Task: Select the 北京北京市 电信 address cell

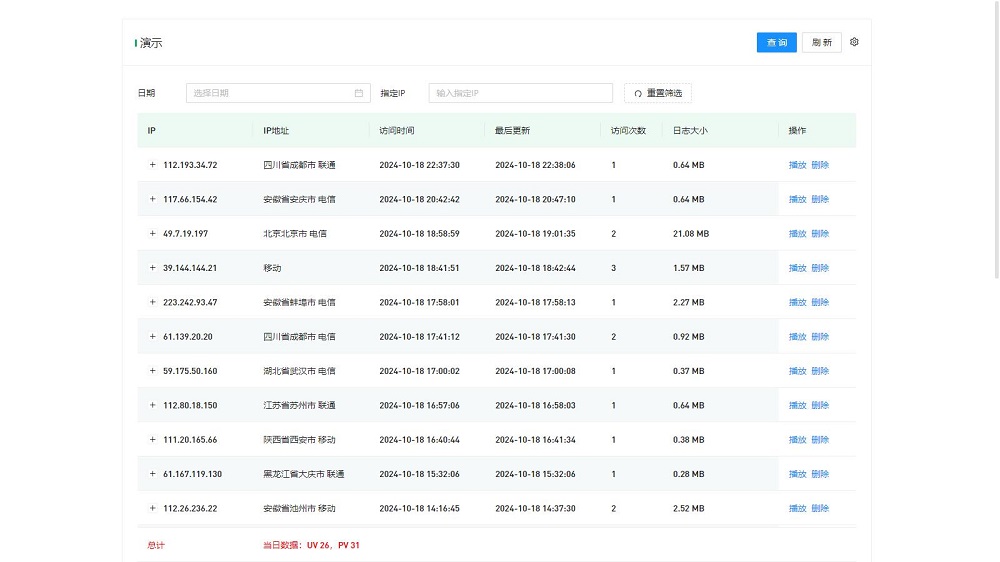Action: point(295,234)
